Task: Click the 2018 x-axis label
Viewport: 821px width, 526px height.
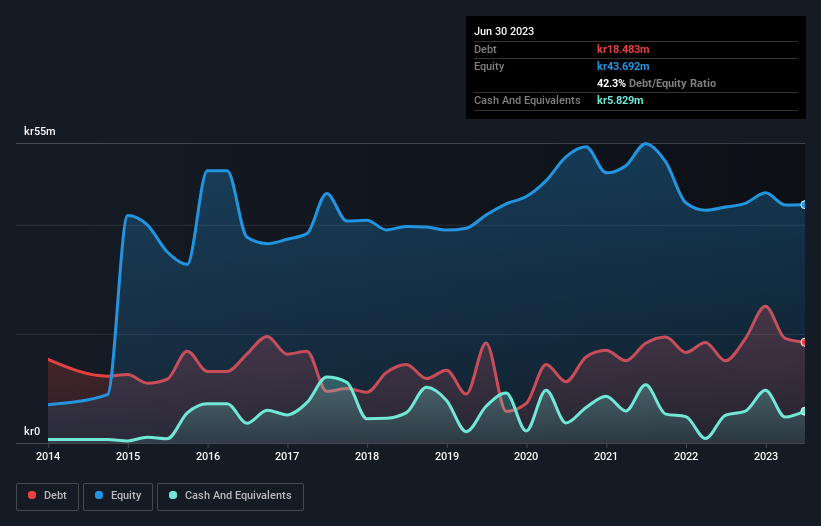Action: 367,456
